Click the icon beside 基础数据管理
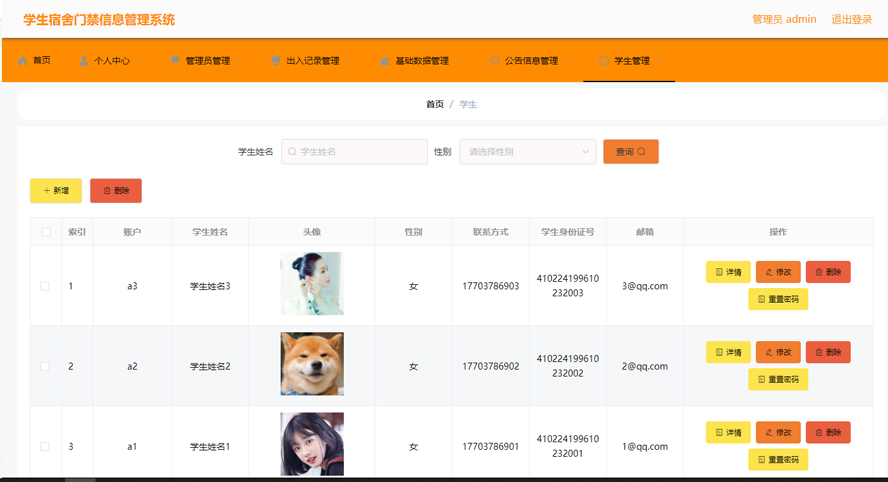 [385, 61]
